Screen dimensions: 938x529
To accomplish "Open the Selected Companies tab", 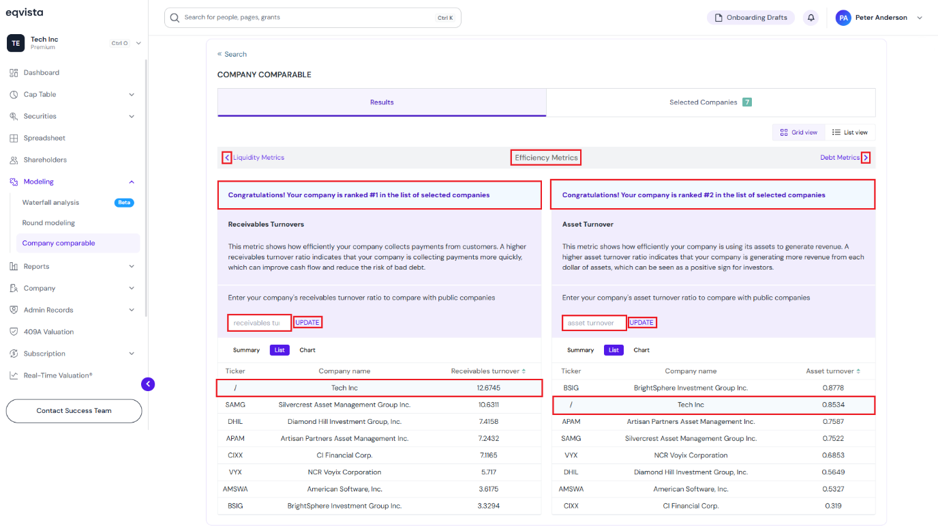I will click(x=711, y=102).
